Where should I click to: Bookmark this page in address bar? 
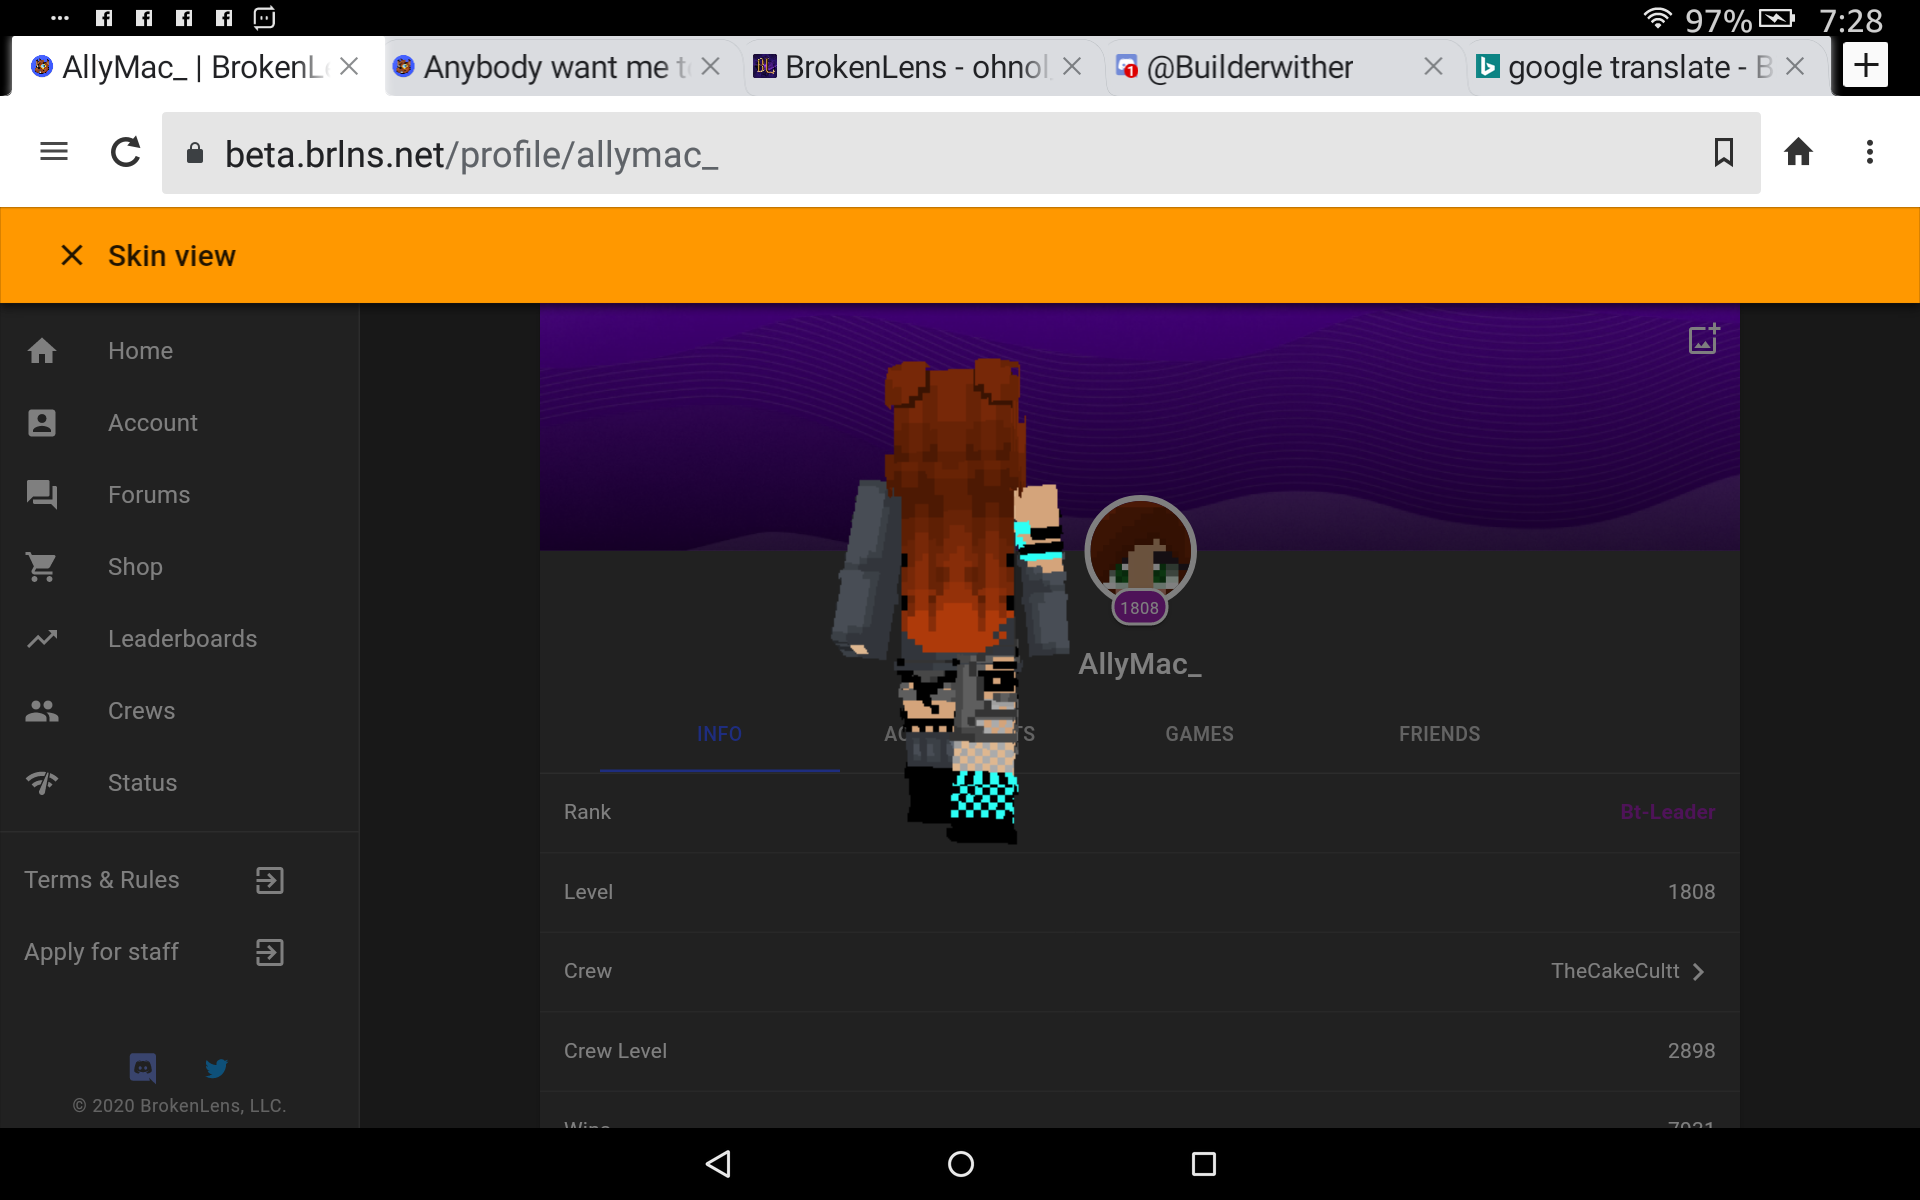(1723, 152)
